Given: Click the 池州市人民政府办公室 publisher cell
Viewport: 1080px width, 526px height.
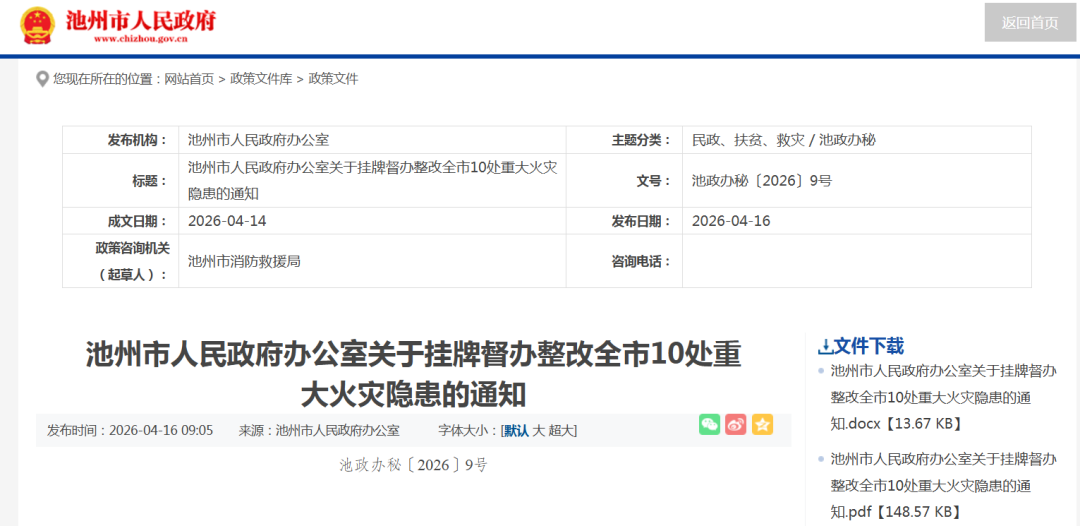Looking at the screenshot, I should coord(372,140).
